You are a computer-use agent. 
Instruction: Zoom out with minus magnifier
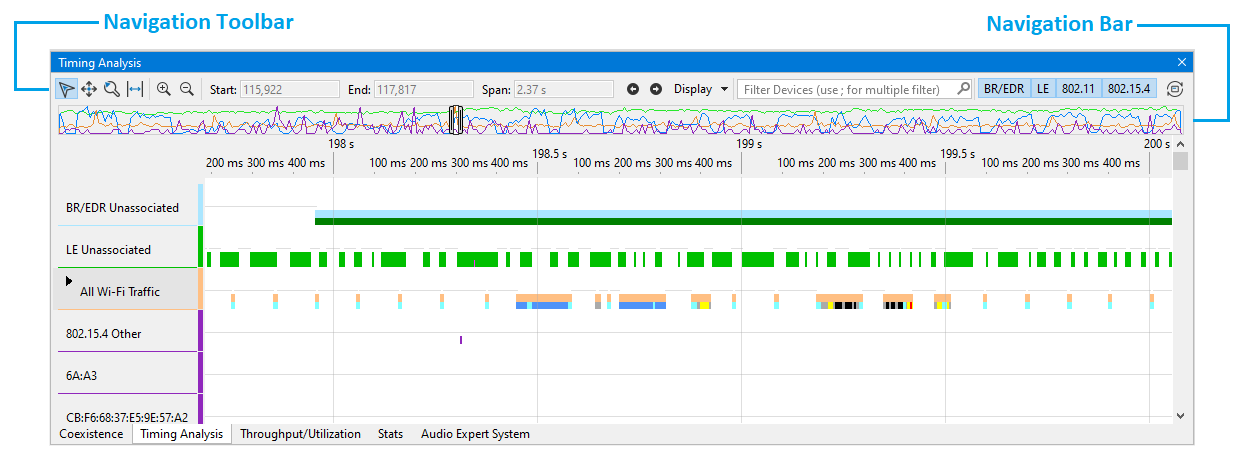(186, 89)
